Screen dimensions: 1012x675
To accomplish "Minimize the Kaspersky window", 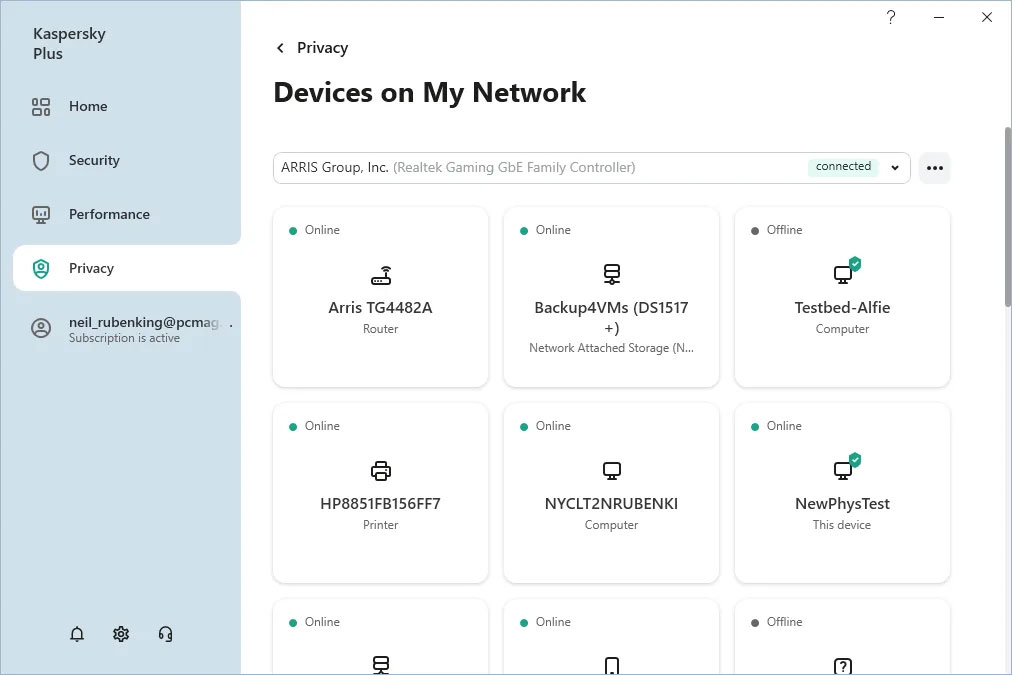I will pos(939,17).
